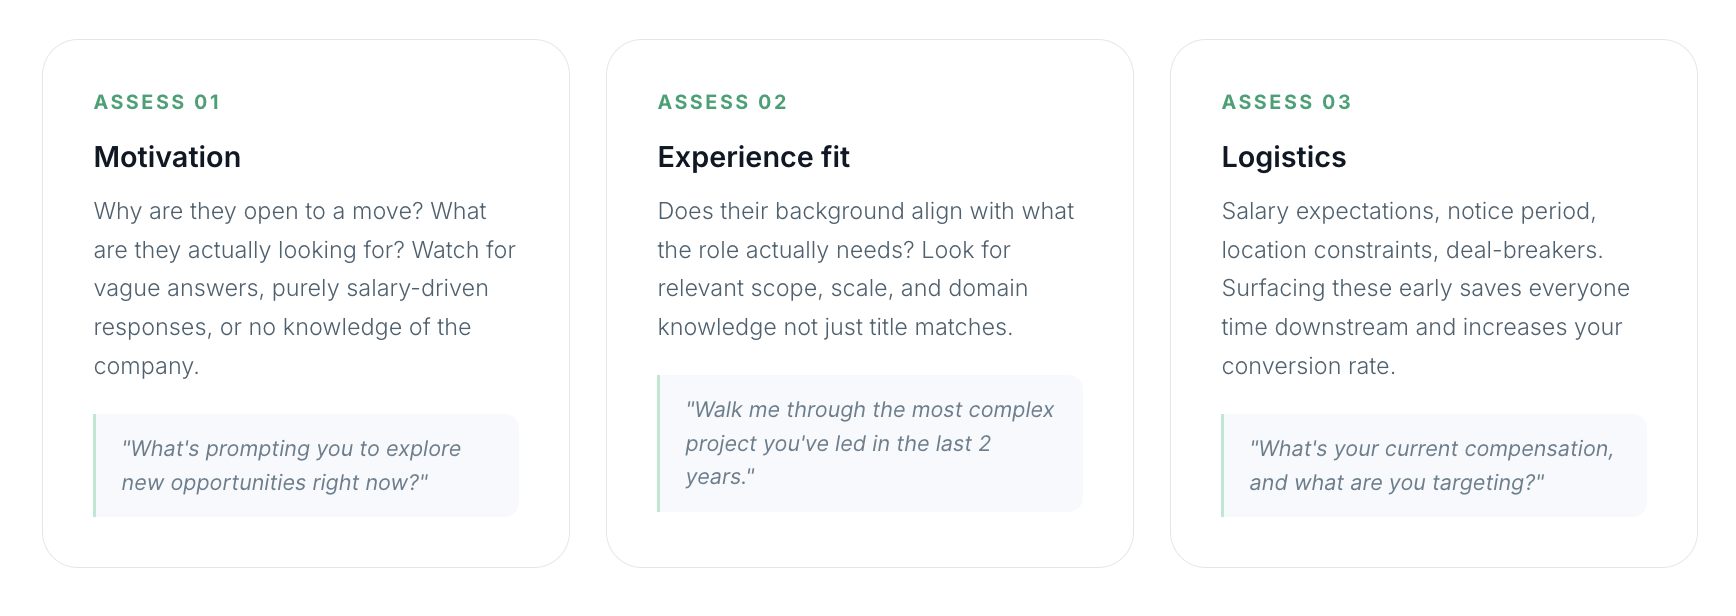Click the Logistics description paragraph

[1425, 288]
